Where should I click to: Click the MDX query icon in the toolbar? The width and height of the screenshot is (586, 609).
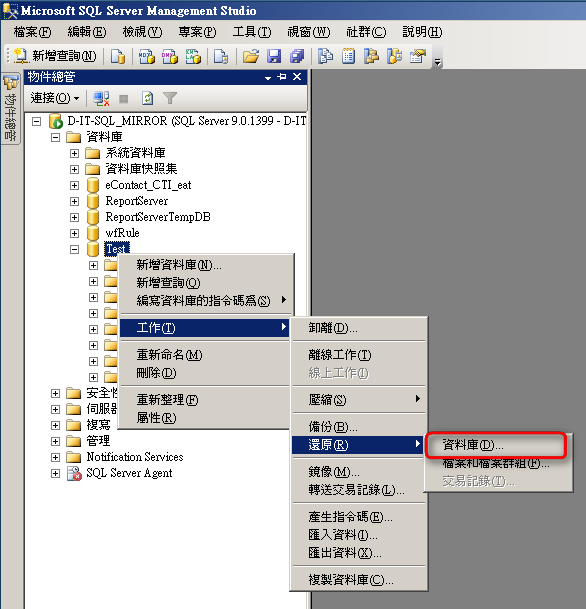[x=147, y=56]
